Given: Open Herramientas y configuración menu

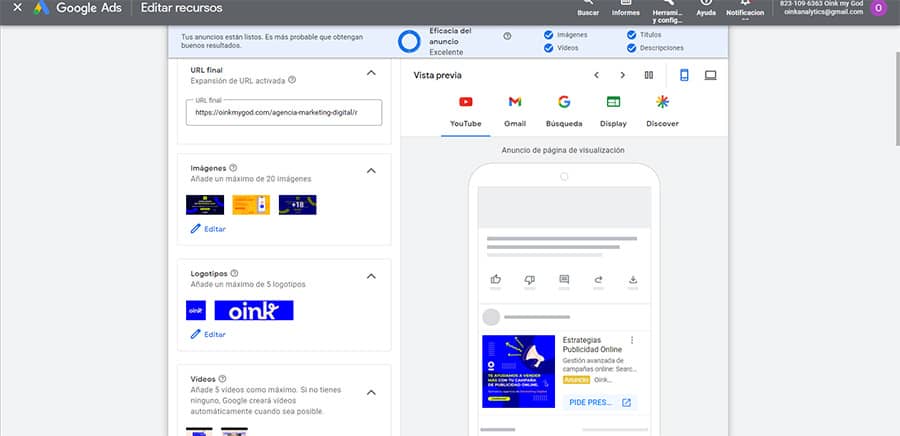Looking at the screenshot, I should (x=668, y=11).
